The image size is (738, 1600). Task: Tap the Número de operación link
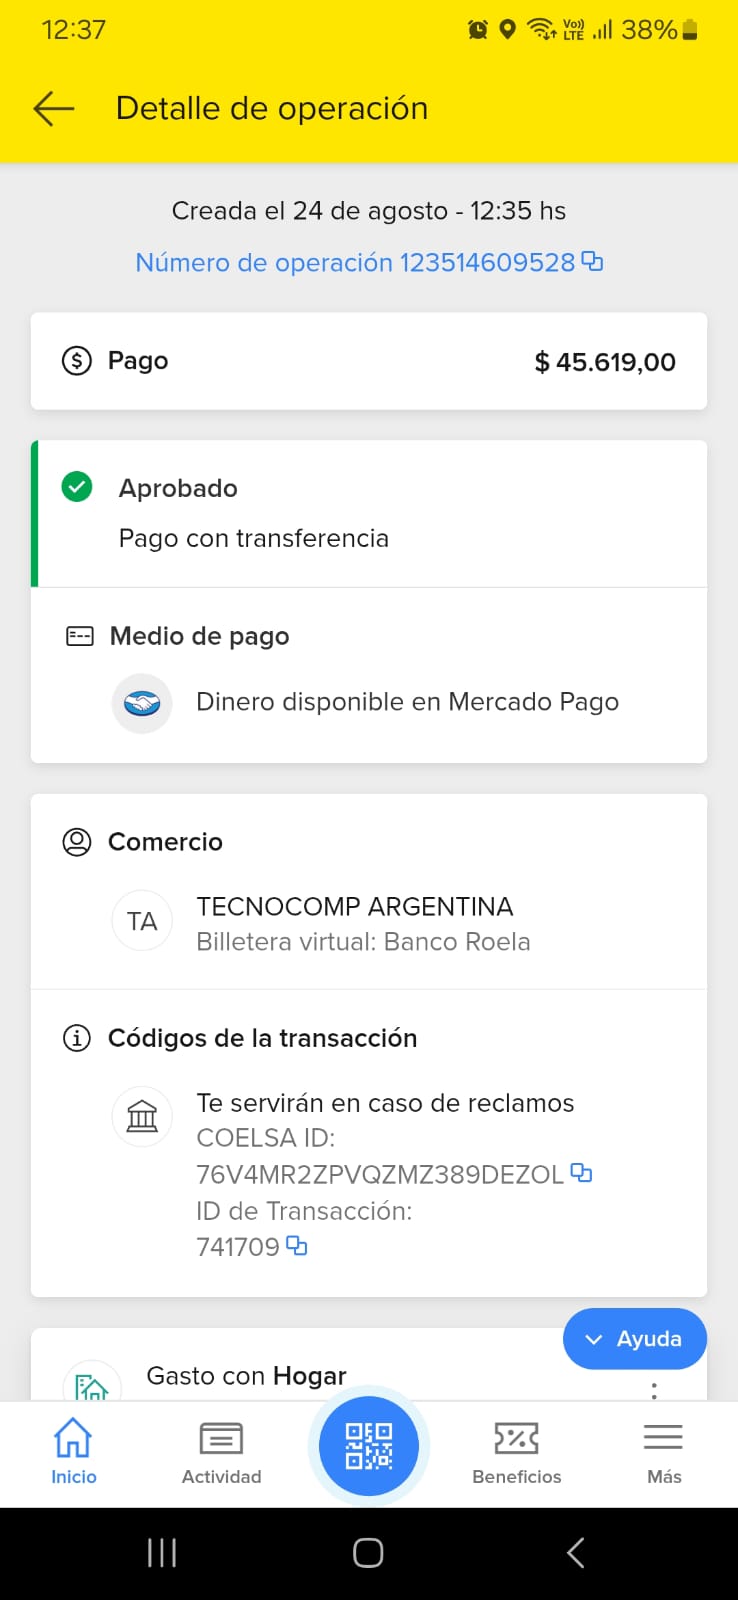click(355, 263)
